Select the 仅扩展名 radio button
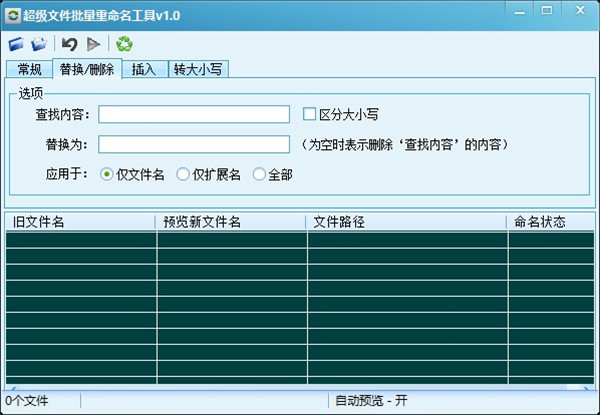 pyautogui.click(x=183, y=174)
